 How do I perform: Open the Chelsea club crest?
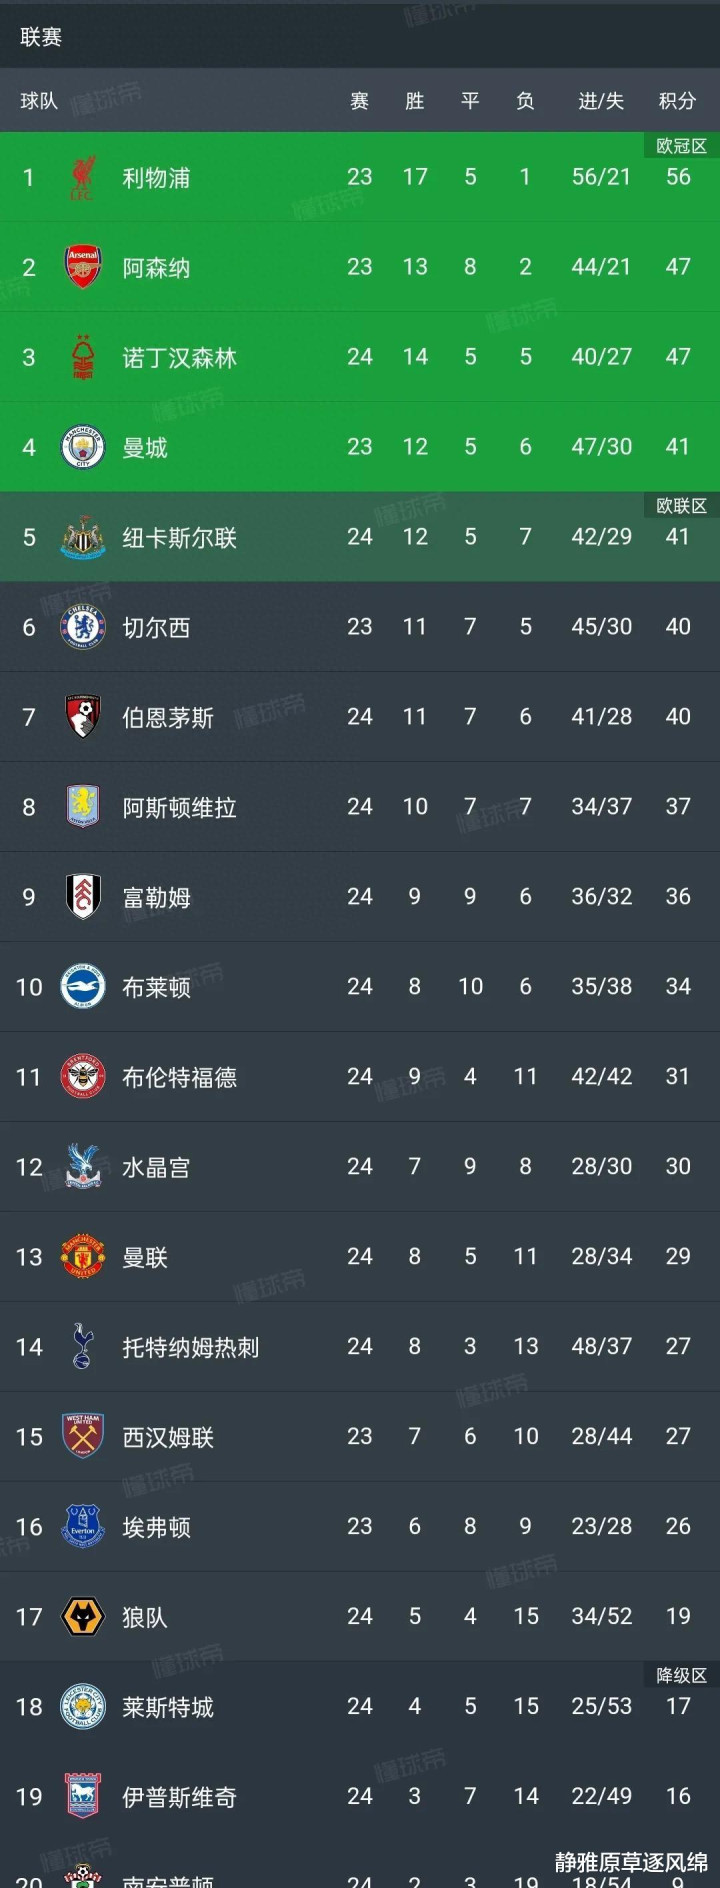pyautogui.click(x=82, y=627)
